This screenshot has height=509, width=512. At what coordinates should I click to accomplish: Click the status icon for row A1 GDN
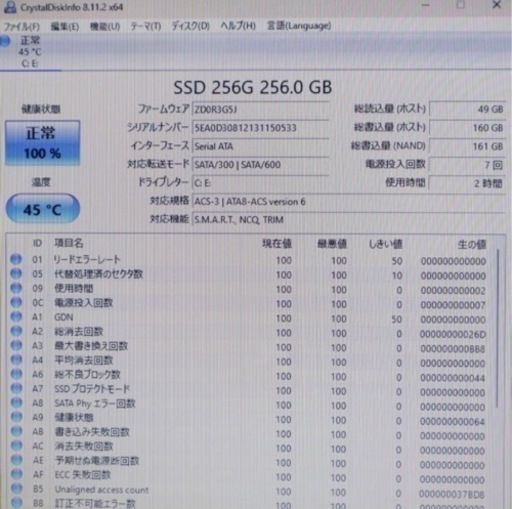(16, 316)
